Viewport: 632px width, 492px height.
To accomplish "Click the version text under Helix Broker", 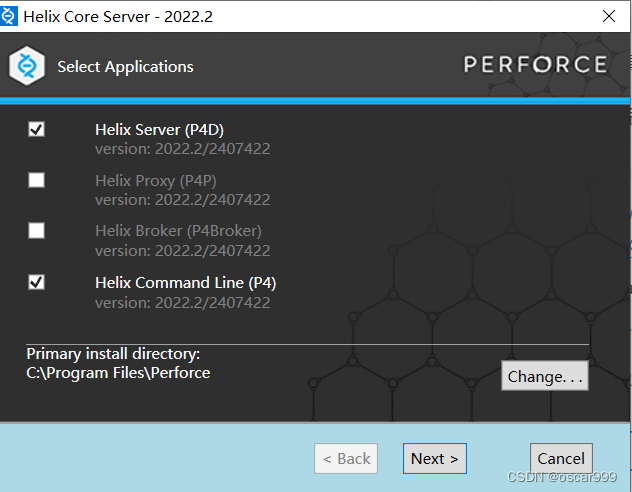I will coord(183,251).
